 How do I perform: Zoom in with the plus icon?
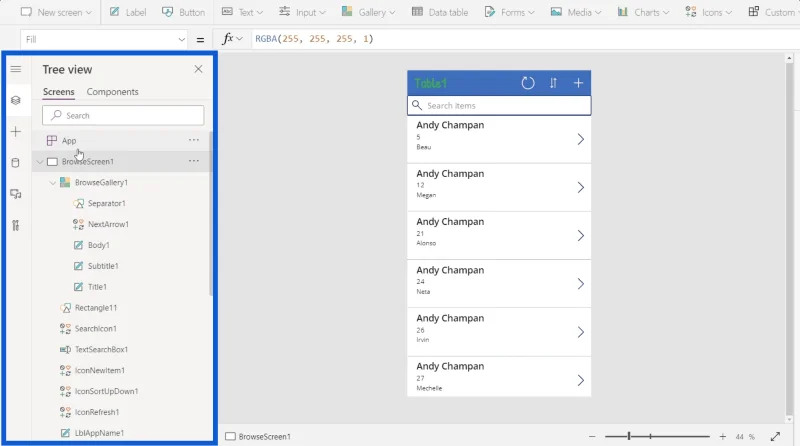(x=722, y=436)
